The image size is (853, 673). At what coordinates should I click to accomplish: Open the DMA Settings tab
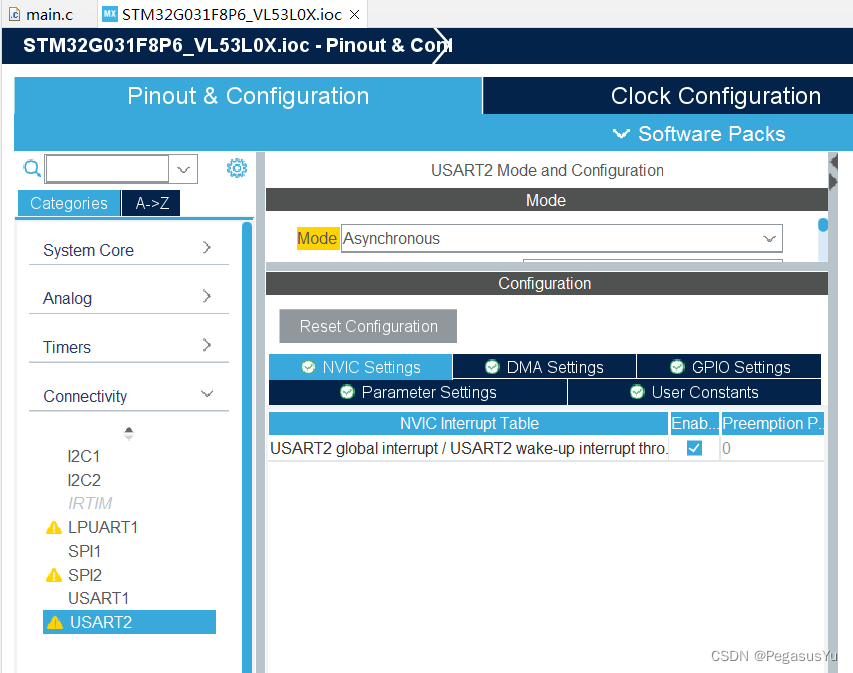545,367
